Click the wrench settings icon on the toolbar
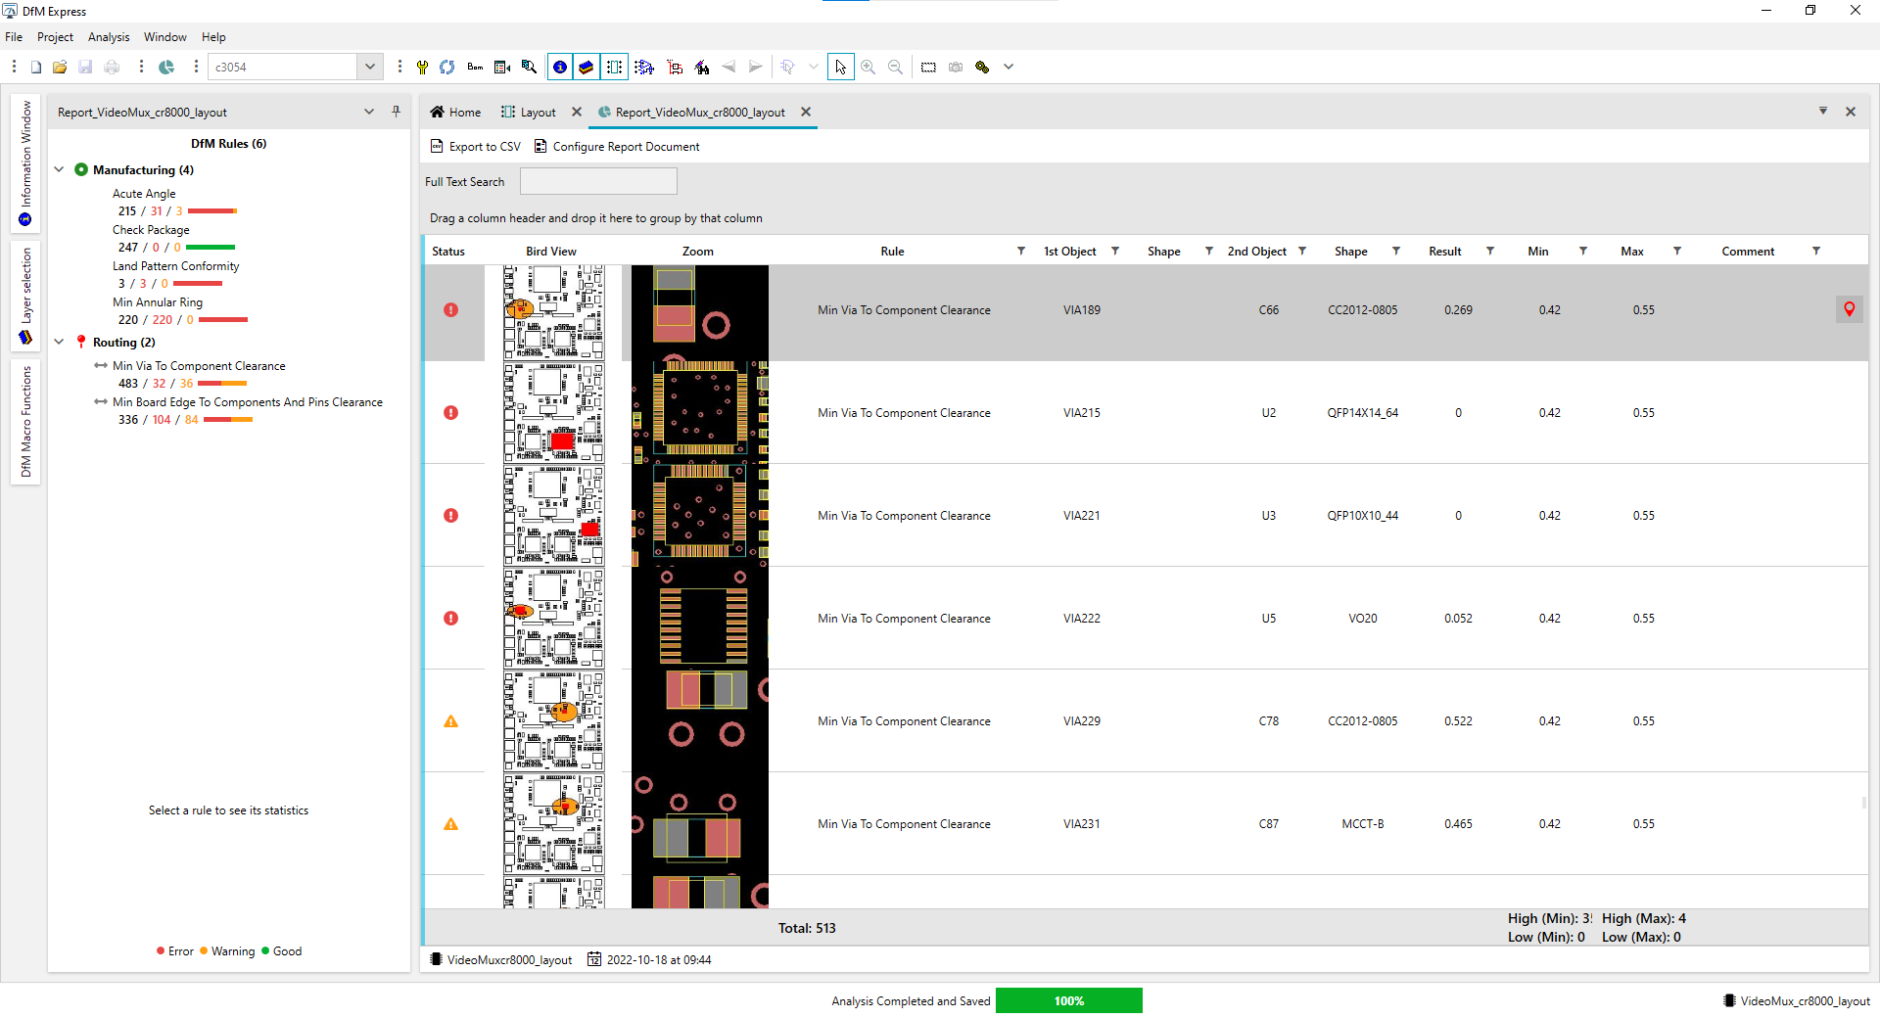The height and width of the screenshot is (1018, 1880). [x=422, y=67]
